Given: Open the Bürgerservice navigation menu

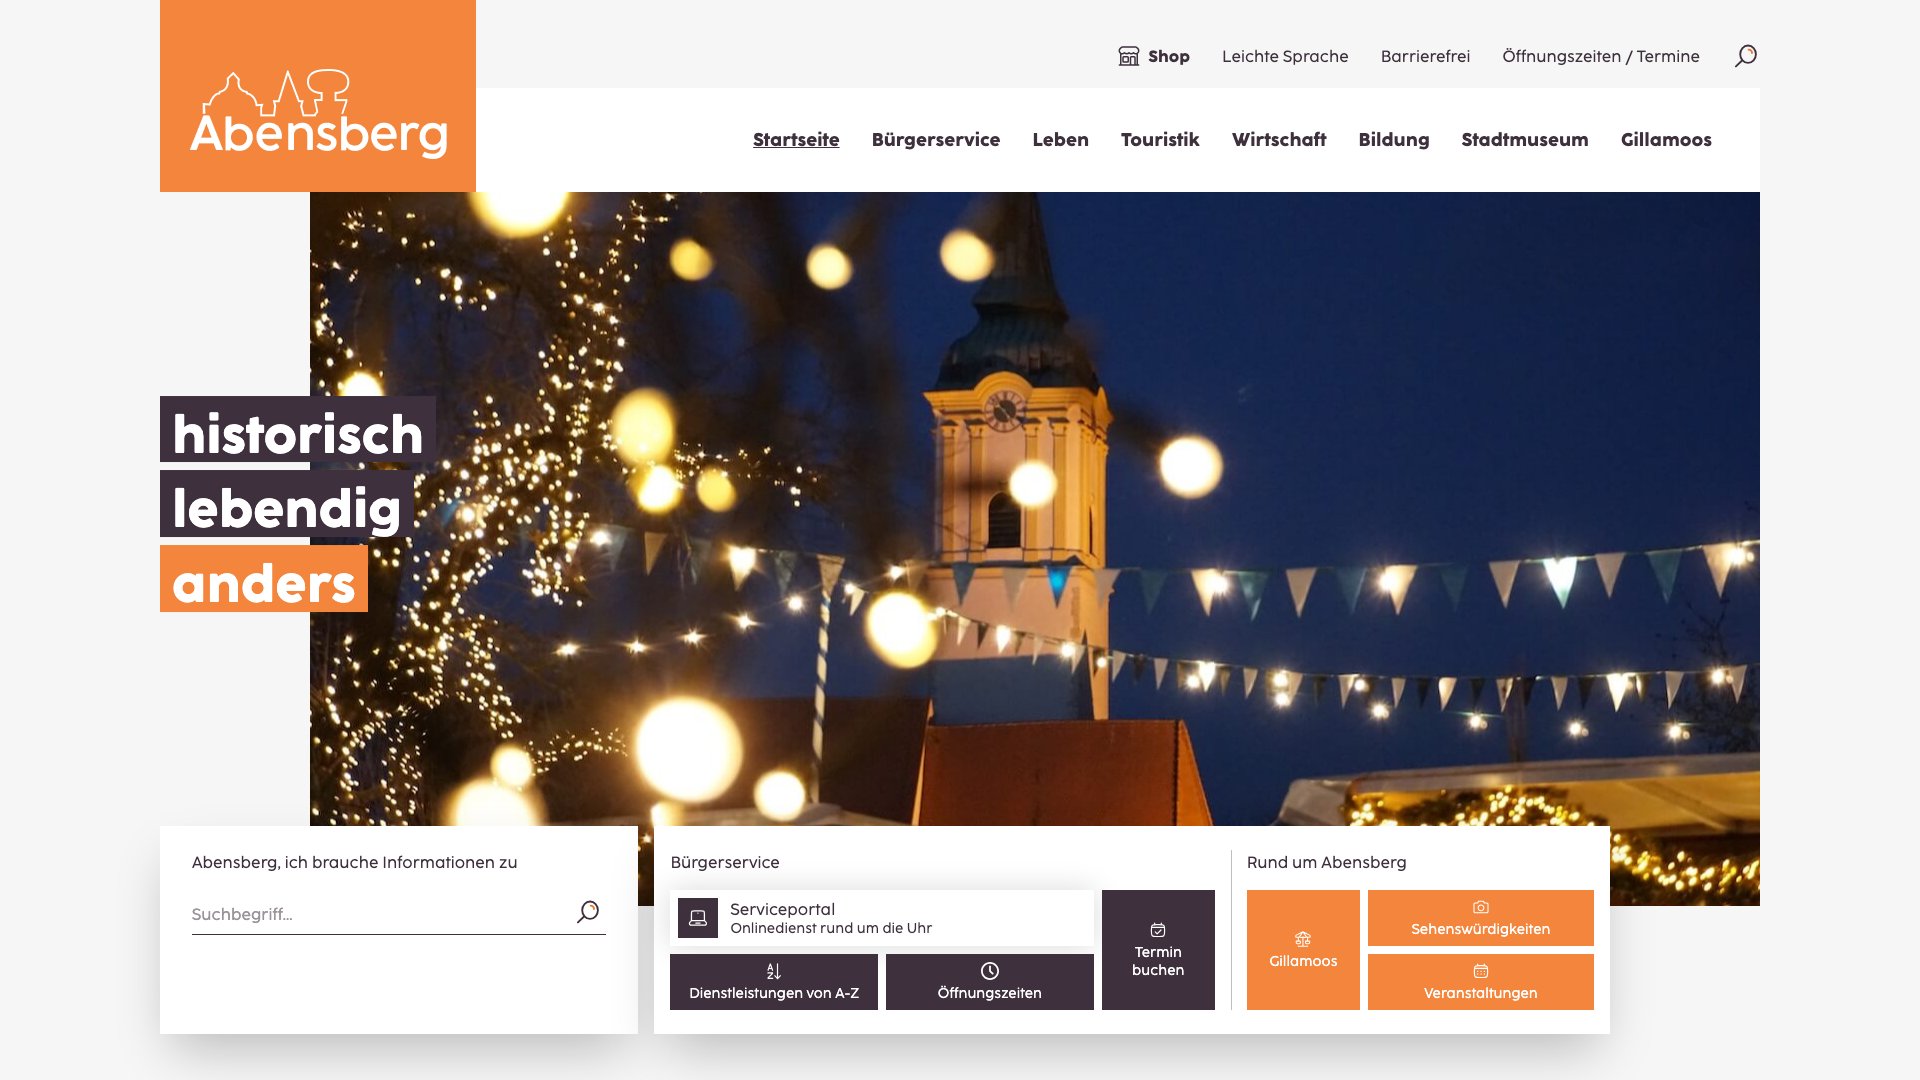Looking at the screenshot, I should pos(936,140).
